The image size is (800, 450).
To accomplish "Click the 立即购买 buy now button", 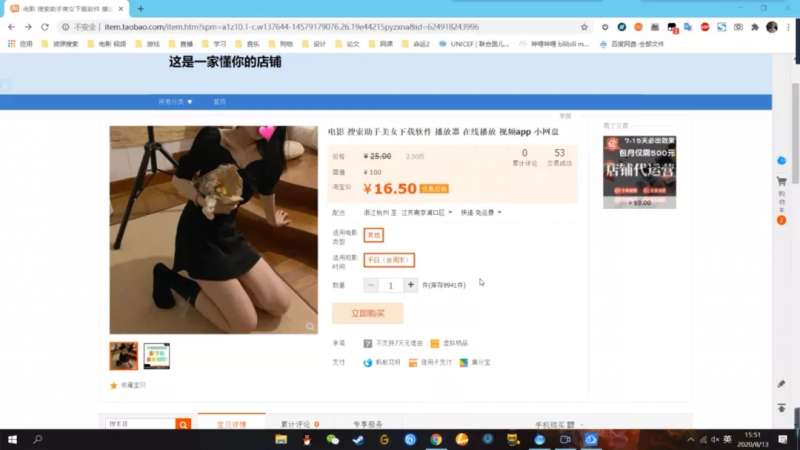I will click(367, 313).
